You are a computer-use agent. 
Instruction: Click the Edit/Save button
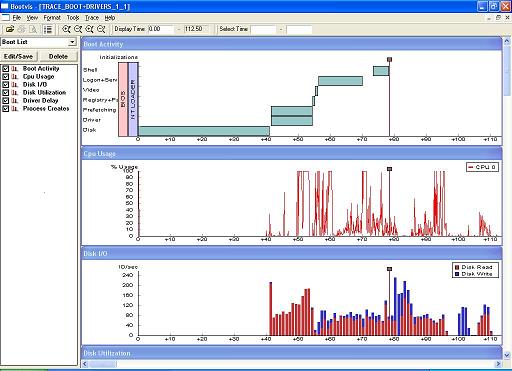pos(19,56)
